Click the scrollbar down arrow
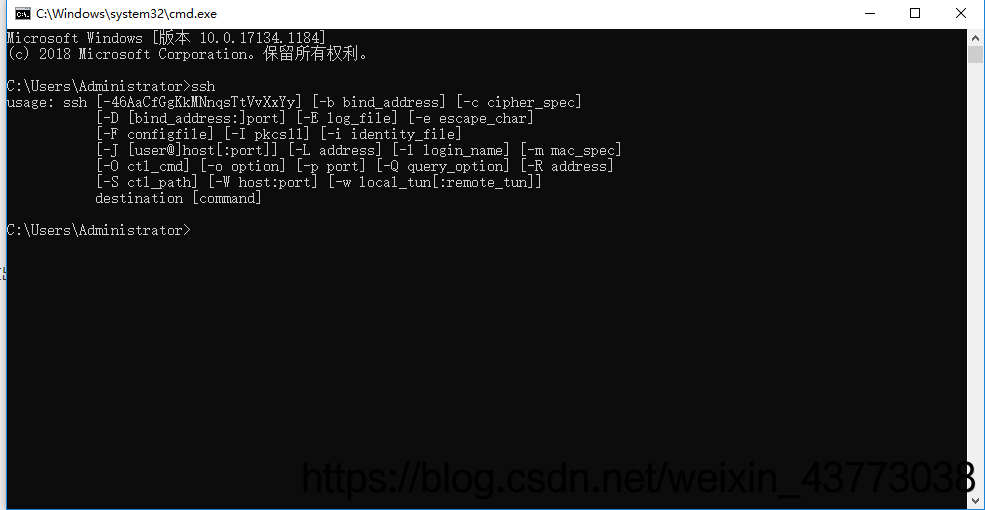This screenshot has width=985, height=510. (975, 501)
